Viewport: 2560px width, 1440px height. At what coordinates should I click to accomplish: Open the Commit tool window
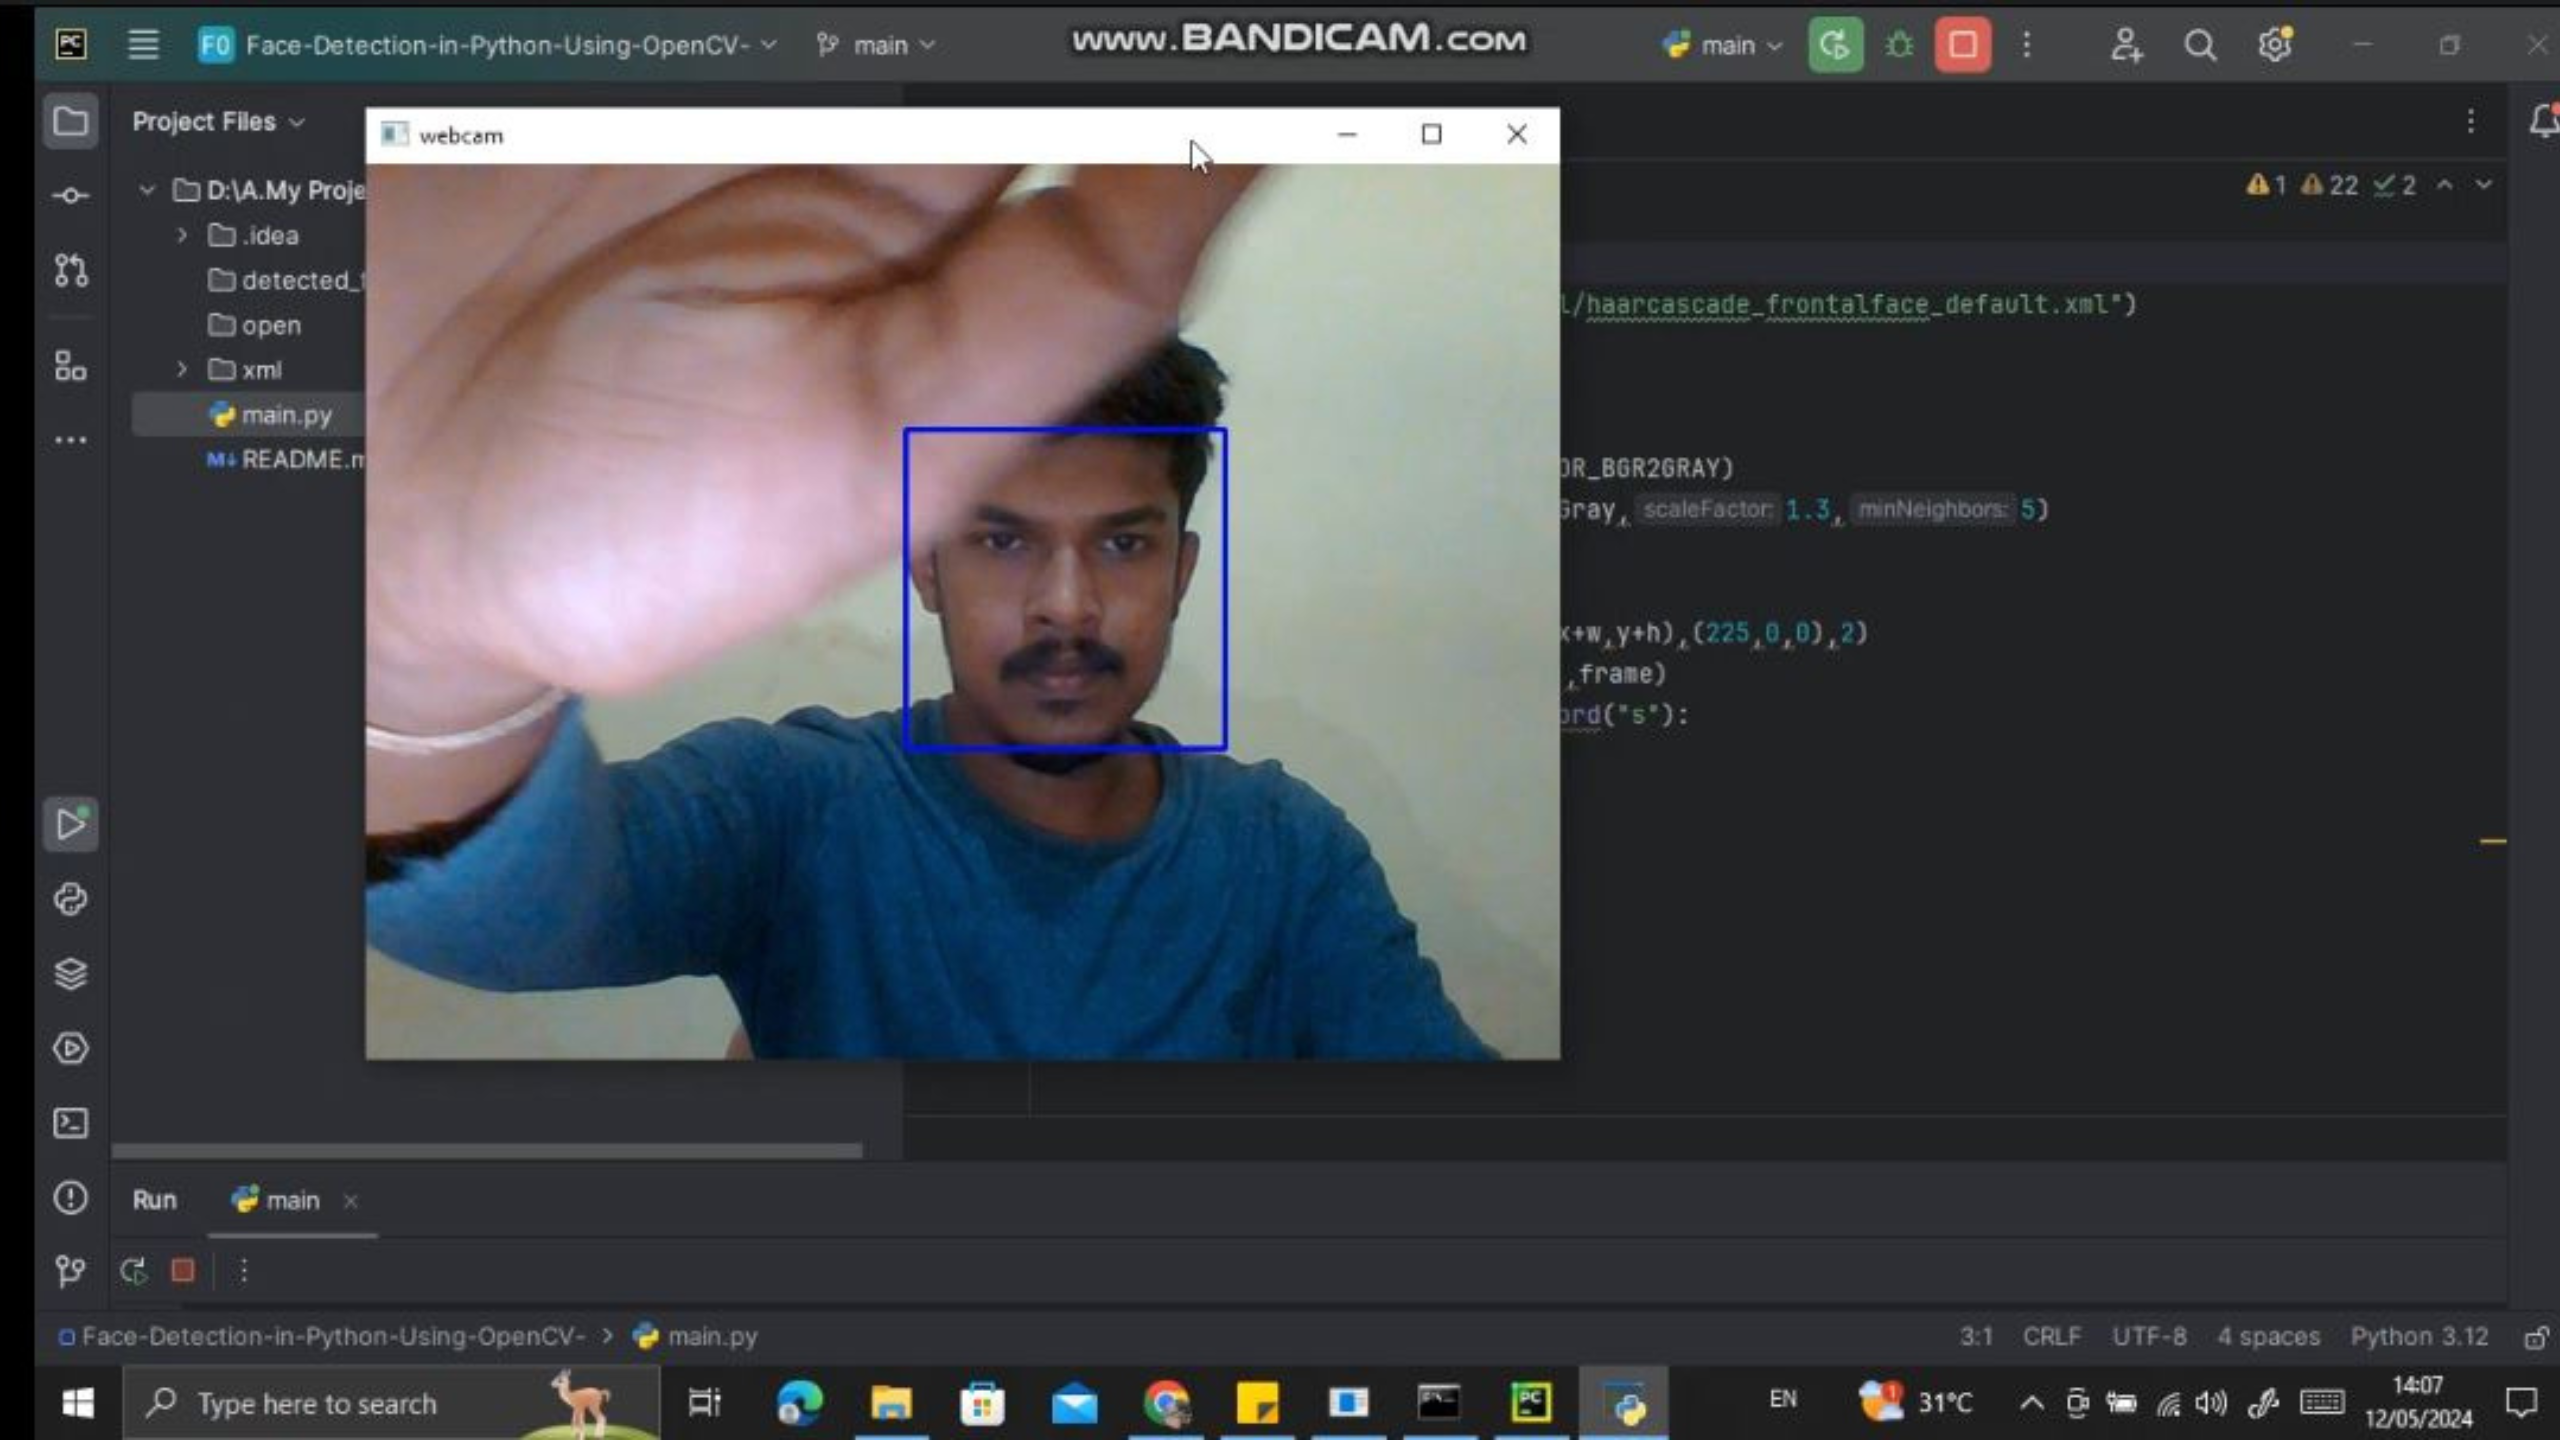coord(69,195)
